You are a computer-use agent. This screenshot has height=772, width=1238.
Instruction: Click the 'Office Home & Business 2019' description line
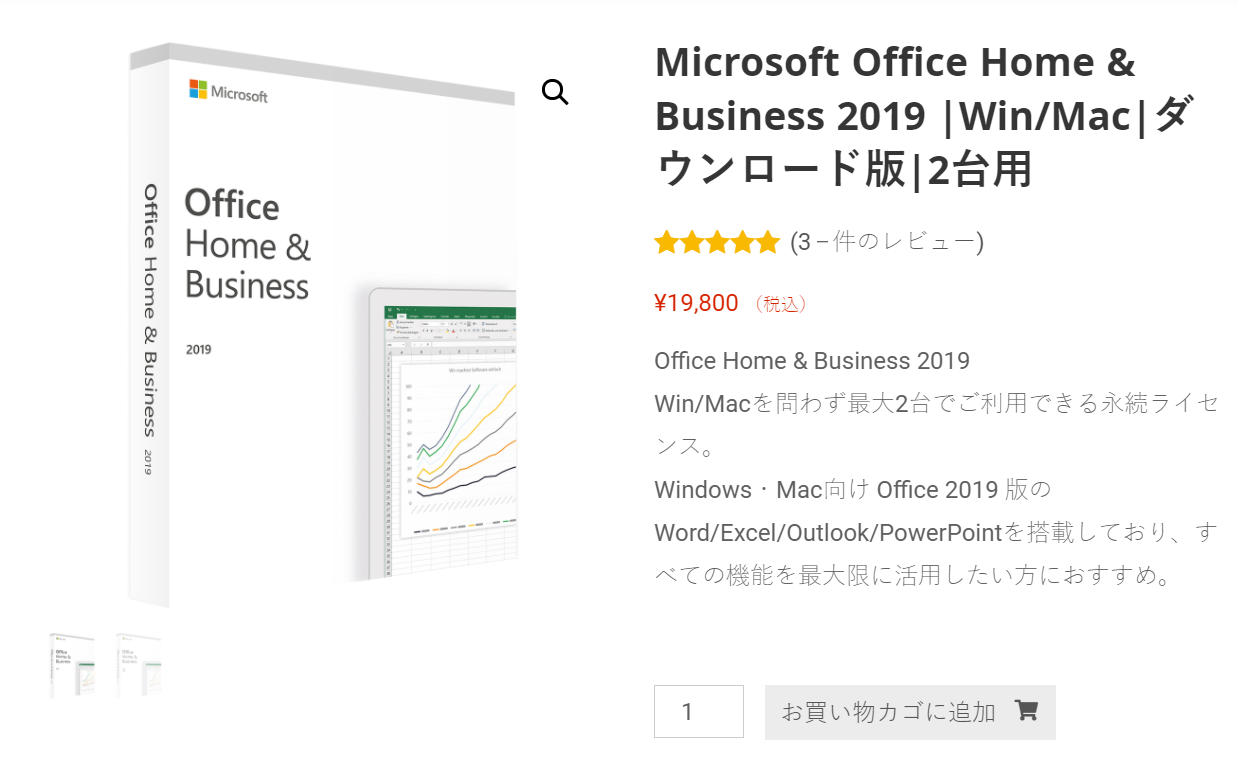[812, 361]
